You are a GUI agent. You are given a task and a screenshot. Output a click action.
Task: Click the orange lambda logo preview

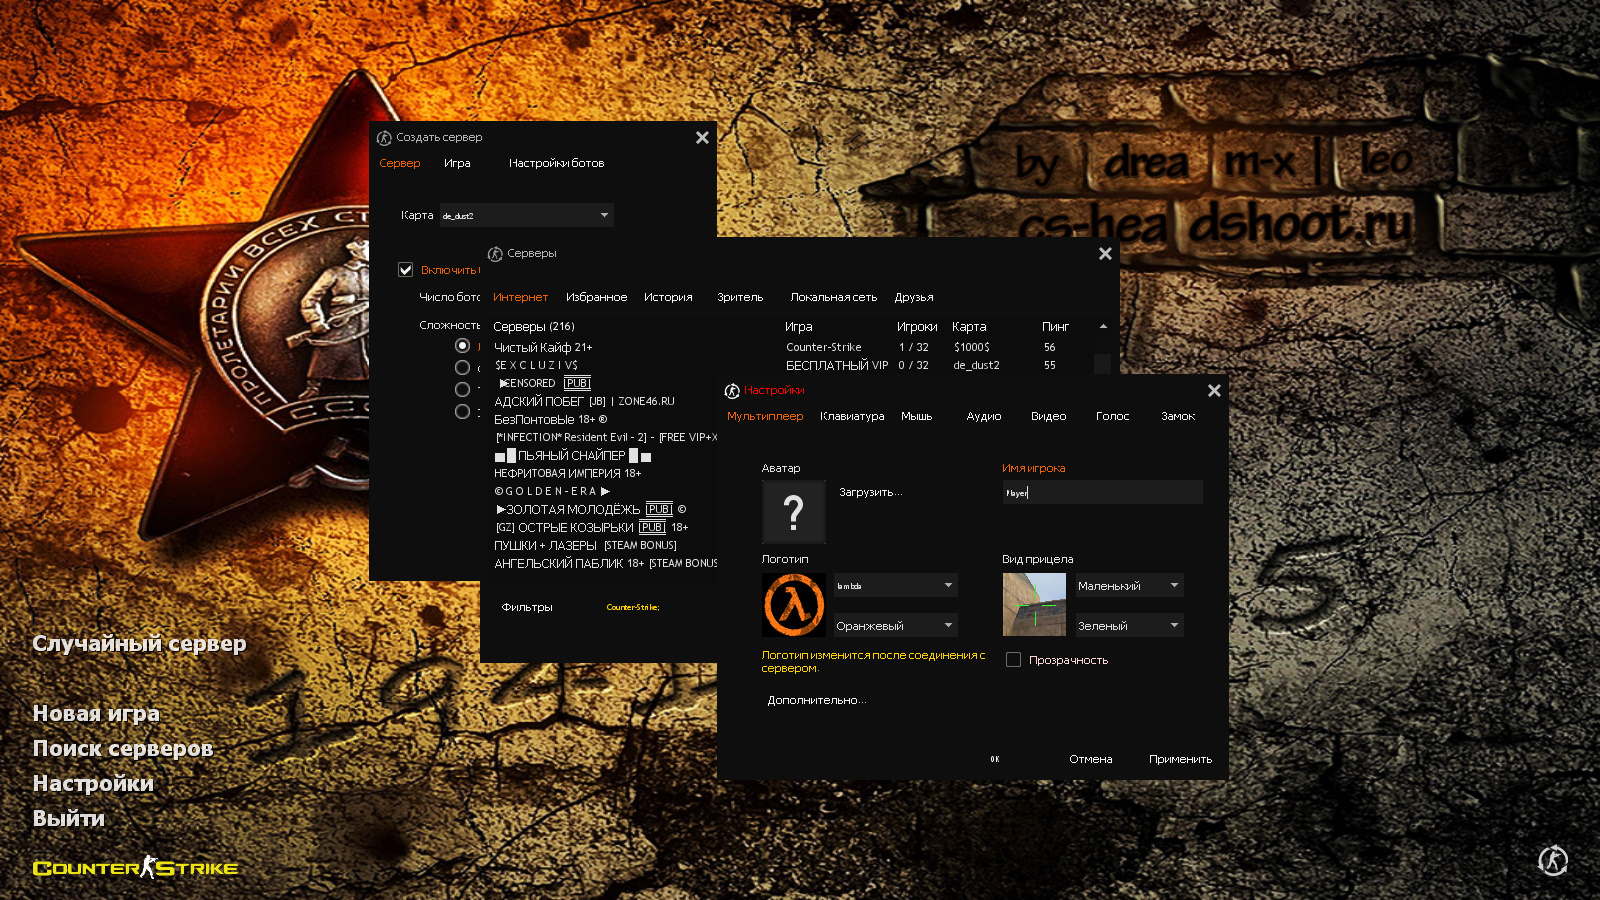[793, 605]
